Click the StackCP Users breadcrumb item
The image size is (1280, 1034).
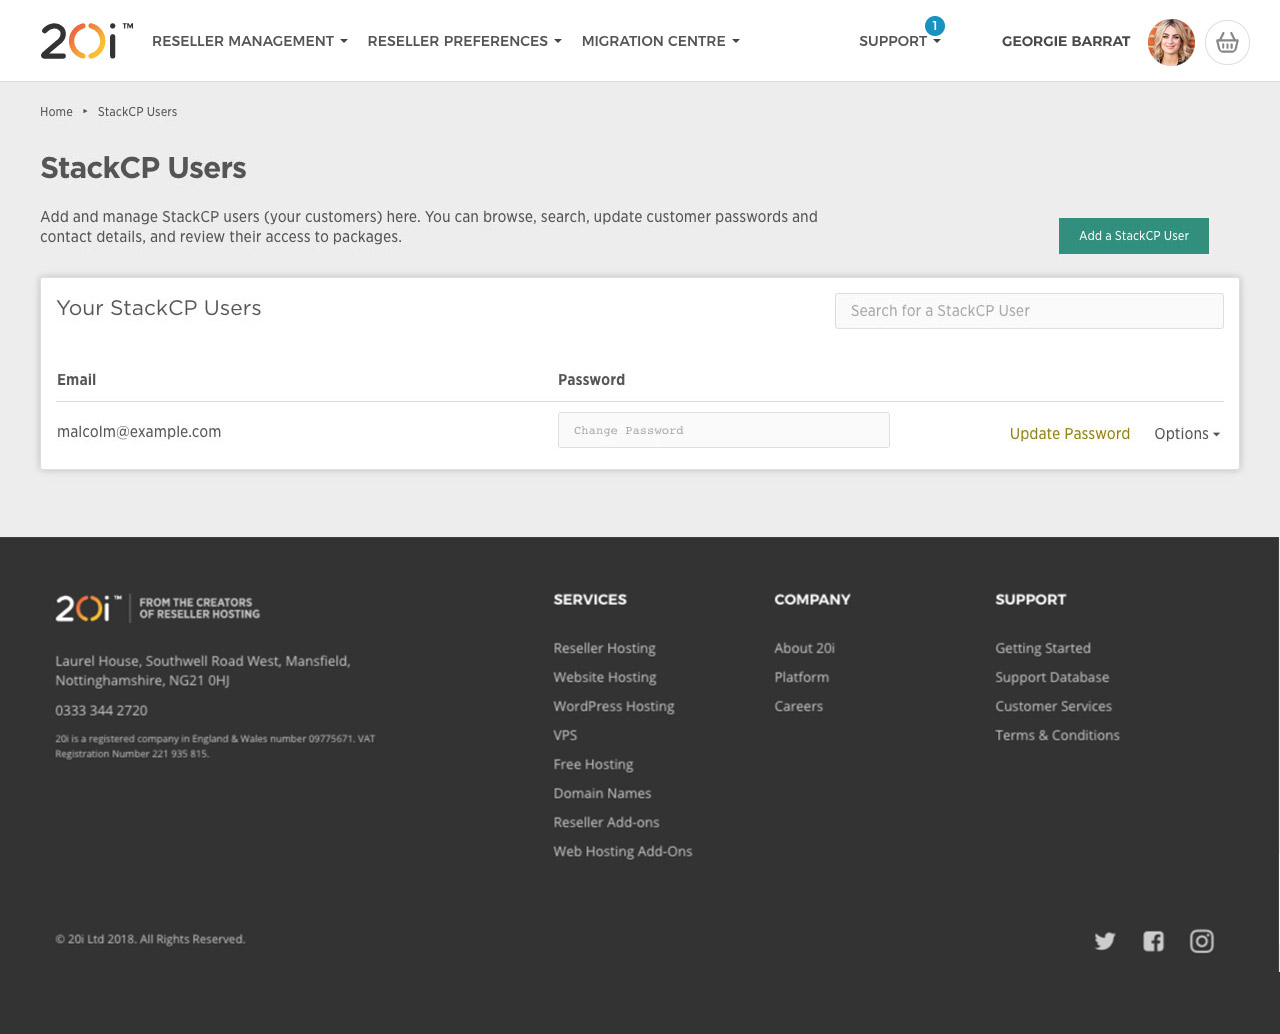point(137,111)
